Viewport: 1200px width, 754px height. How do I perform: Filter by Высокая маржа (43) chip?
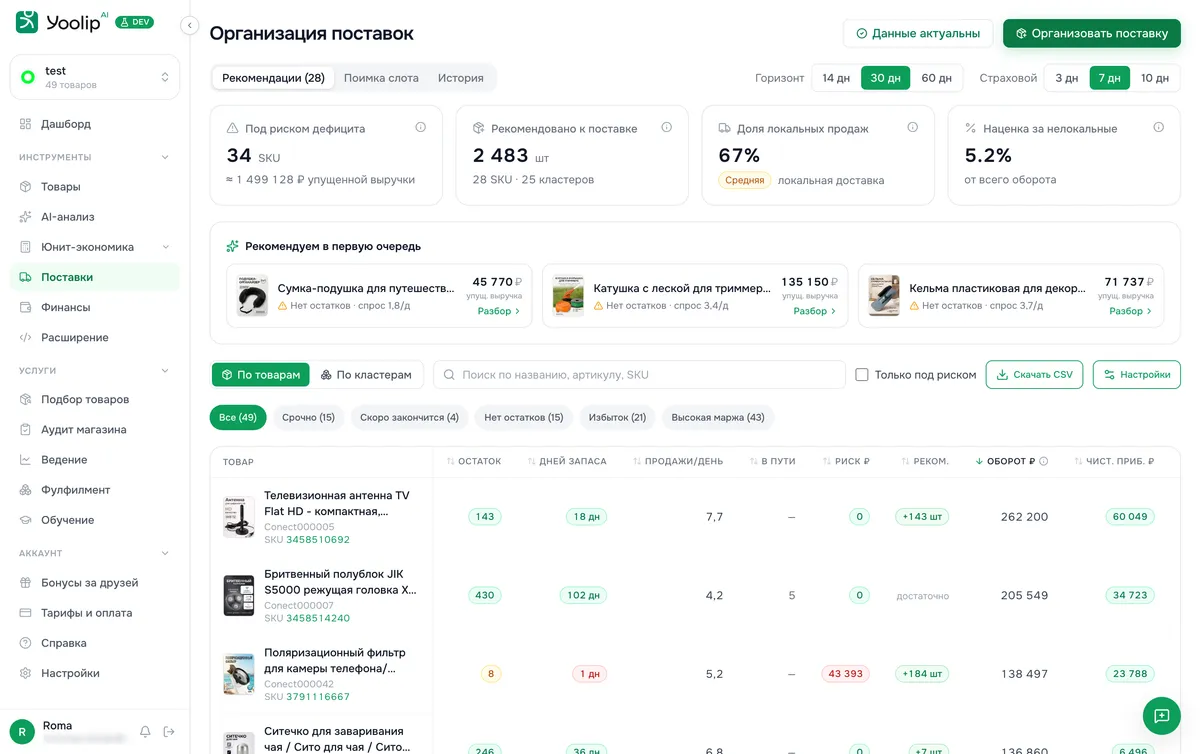point(718,417)
